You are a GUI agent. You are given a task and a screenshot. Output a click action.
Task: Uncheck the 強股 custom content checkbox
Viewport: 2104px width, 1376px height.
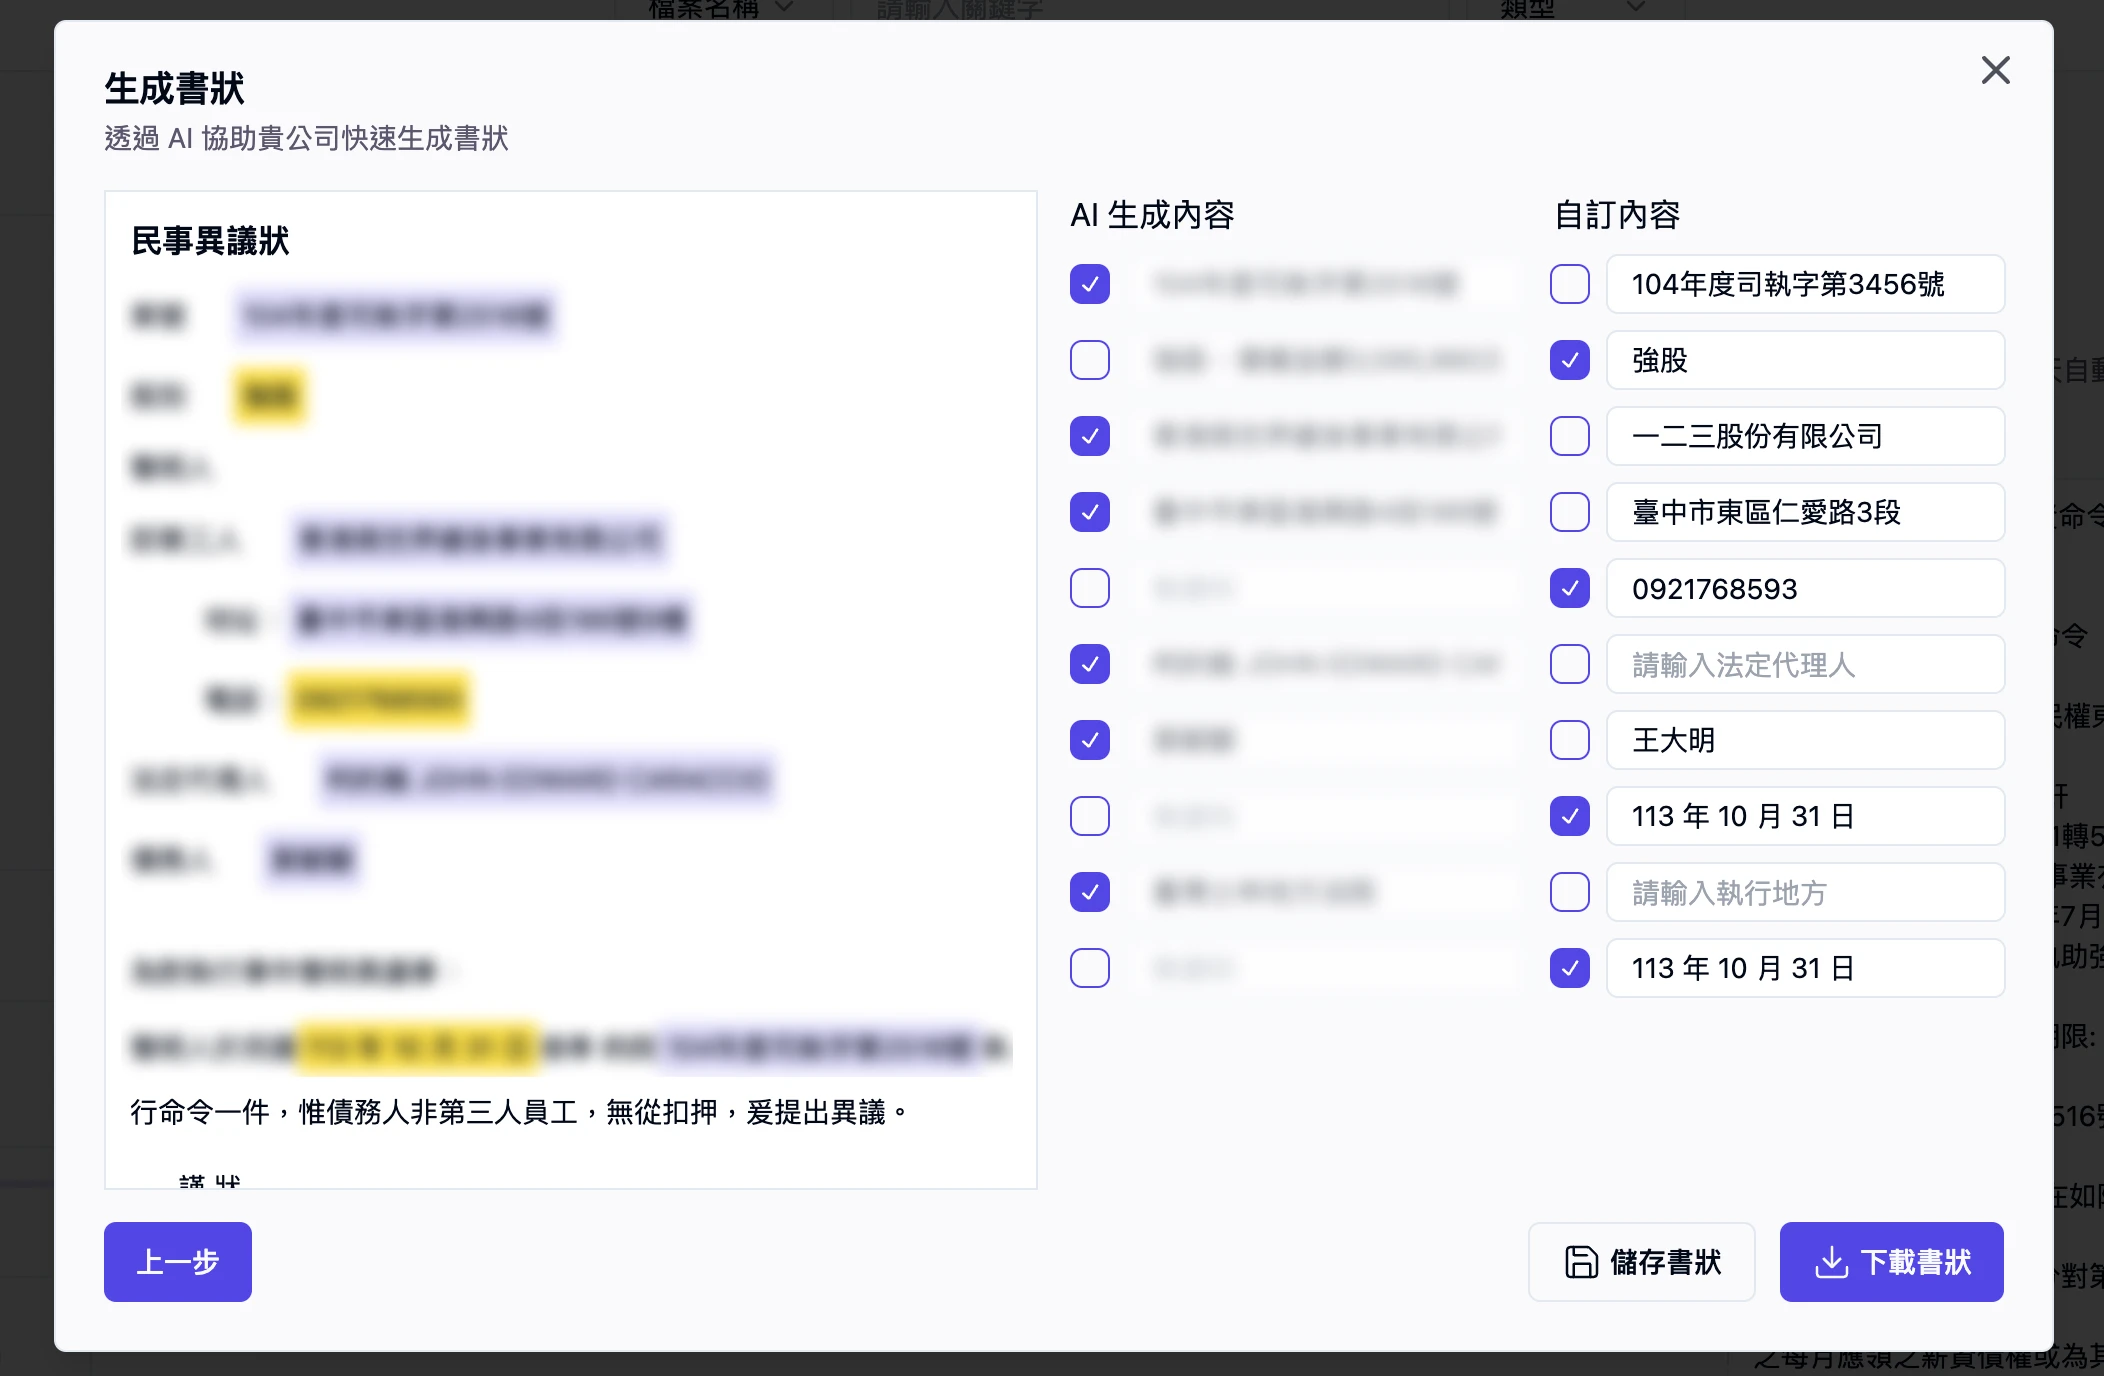click(1569, 360)
